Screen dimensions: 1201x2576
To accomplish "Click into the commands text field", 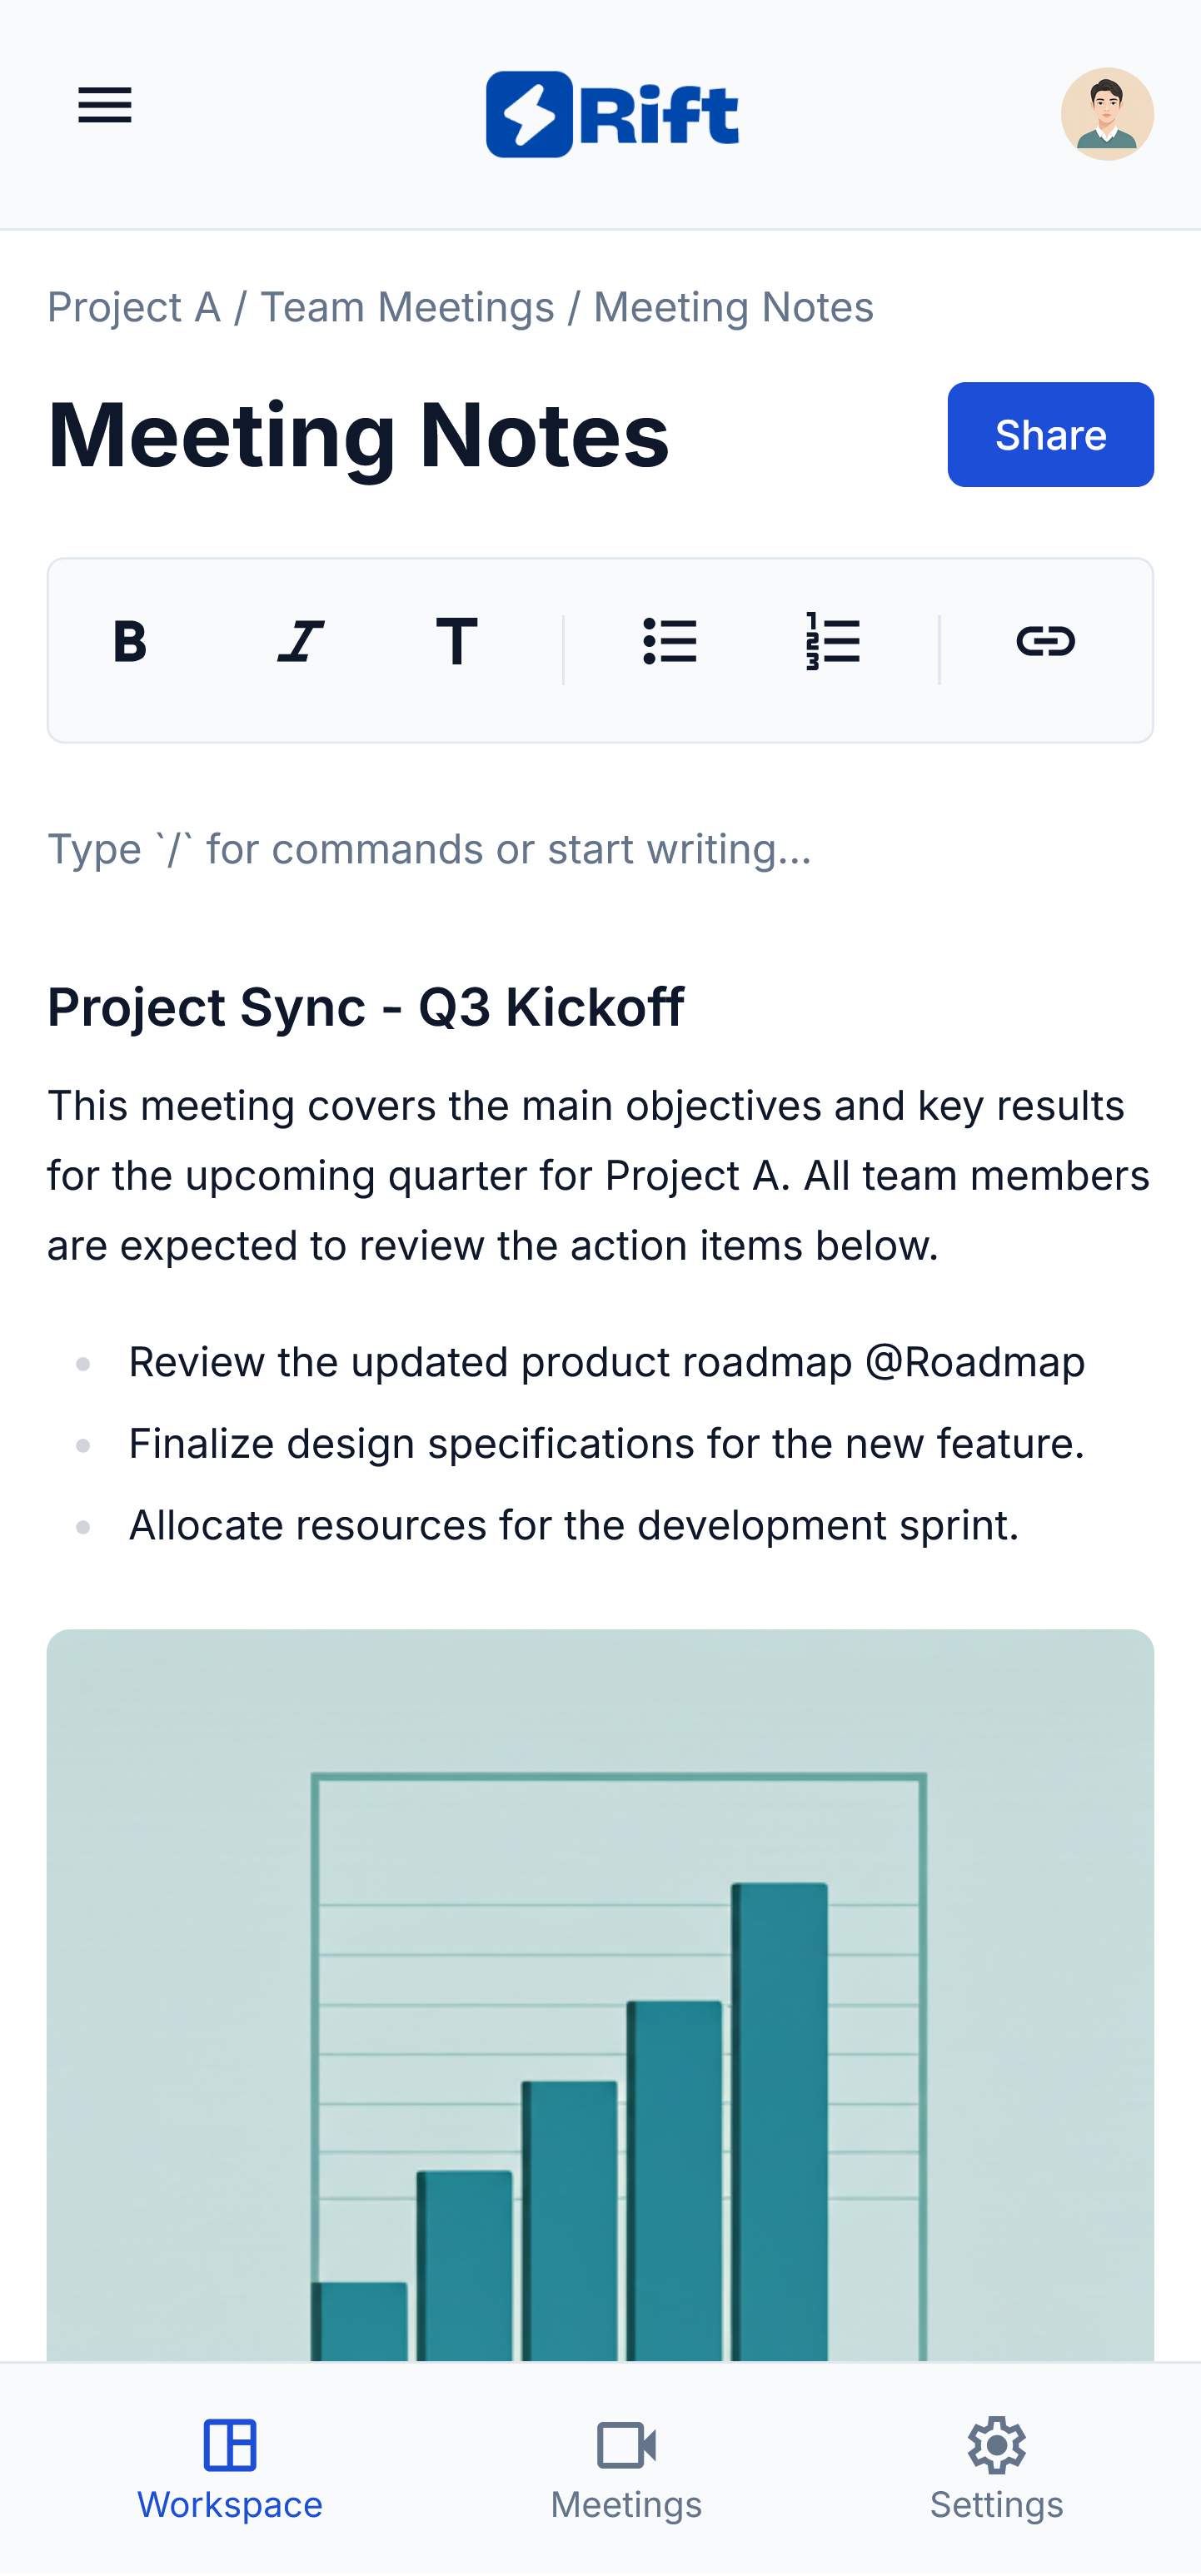I will (x=430, y=849).
